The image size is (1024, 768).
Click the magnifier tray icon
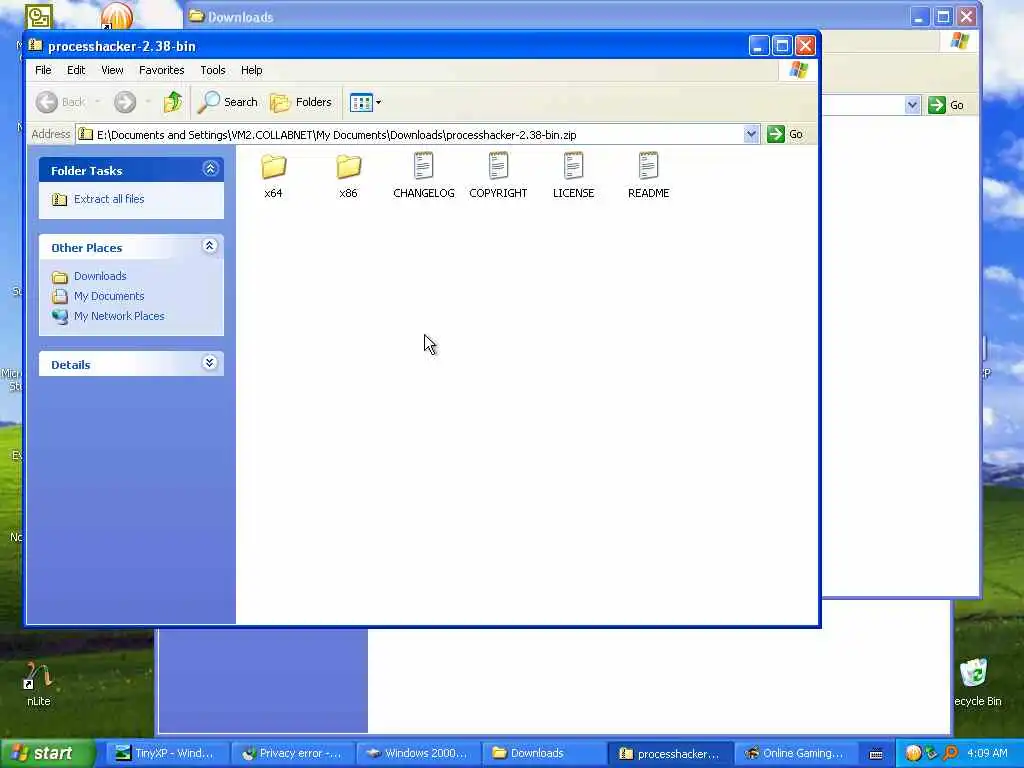click(950, 754)
